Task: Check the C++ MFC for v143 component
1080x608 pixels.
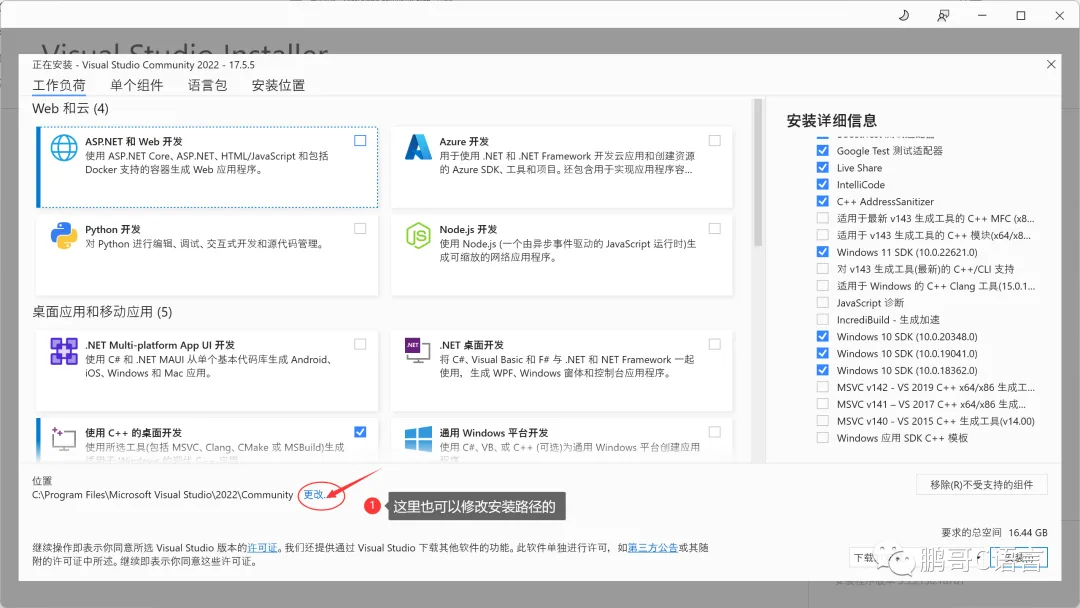Action: [822, 218]
